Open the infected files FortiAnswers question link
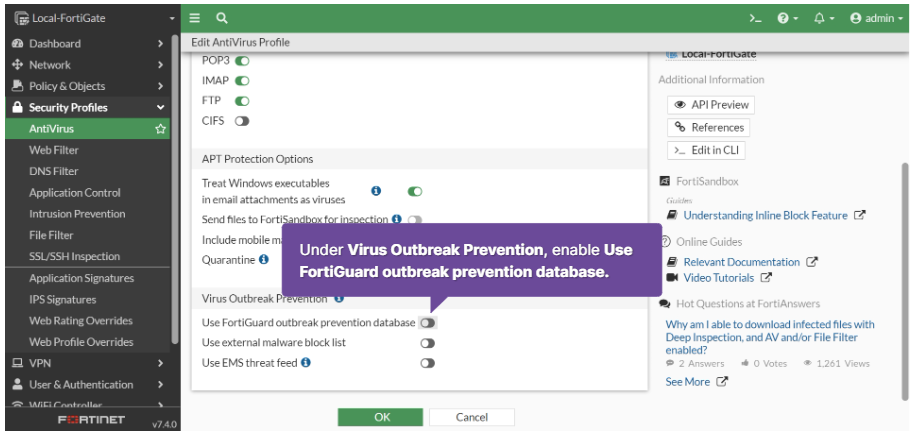This screenshot has height=439, width=915. 770,337
